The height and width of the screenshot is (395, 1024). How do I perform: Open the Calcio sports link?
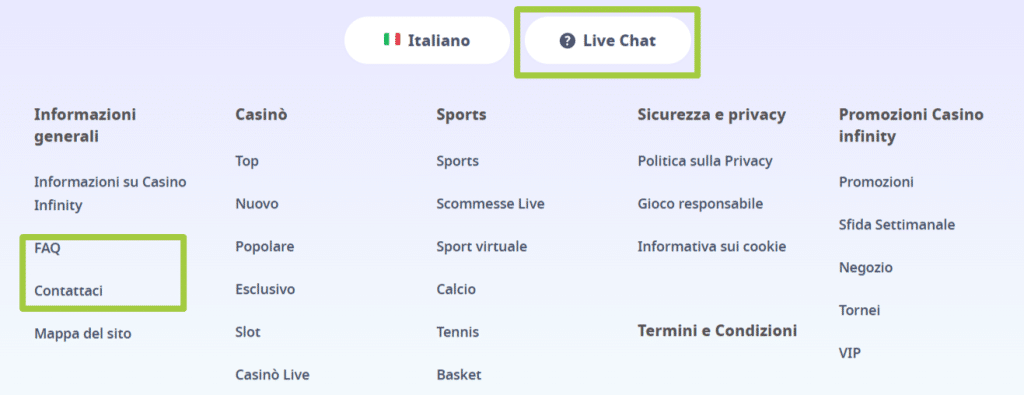(x=456, y=289)
